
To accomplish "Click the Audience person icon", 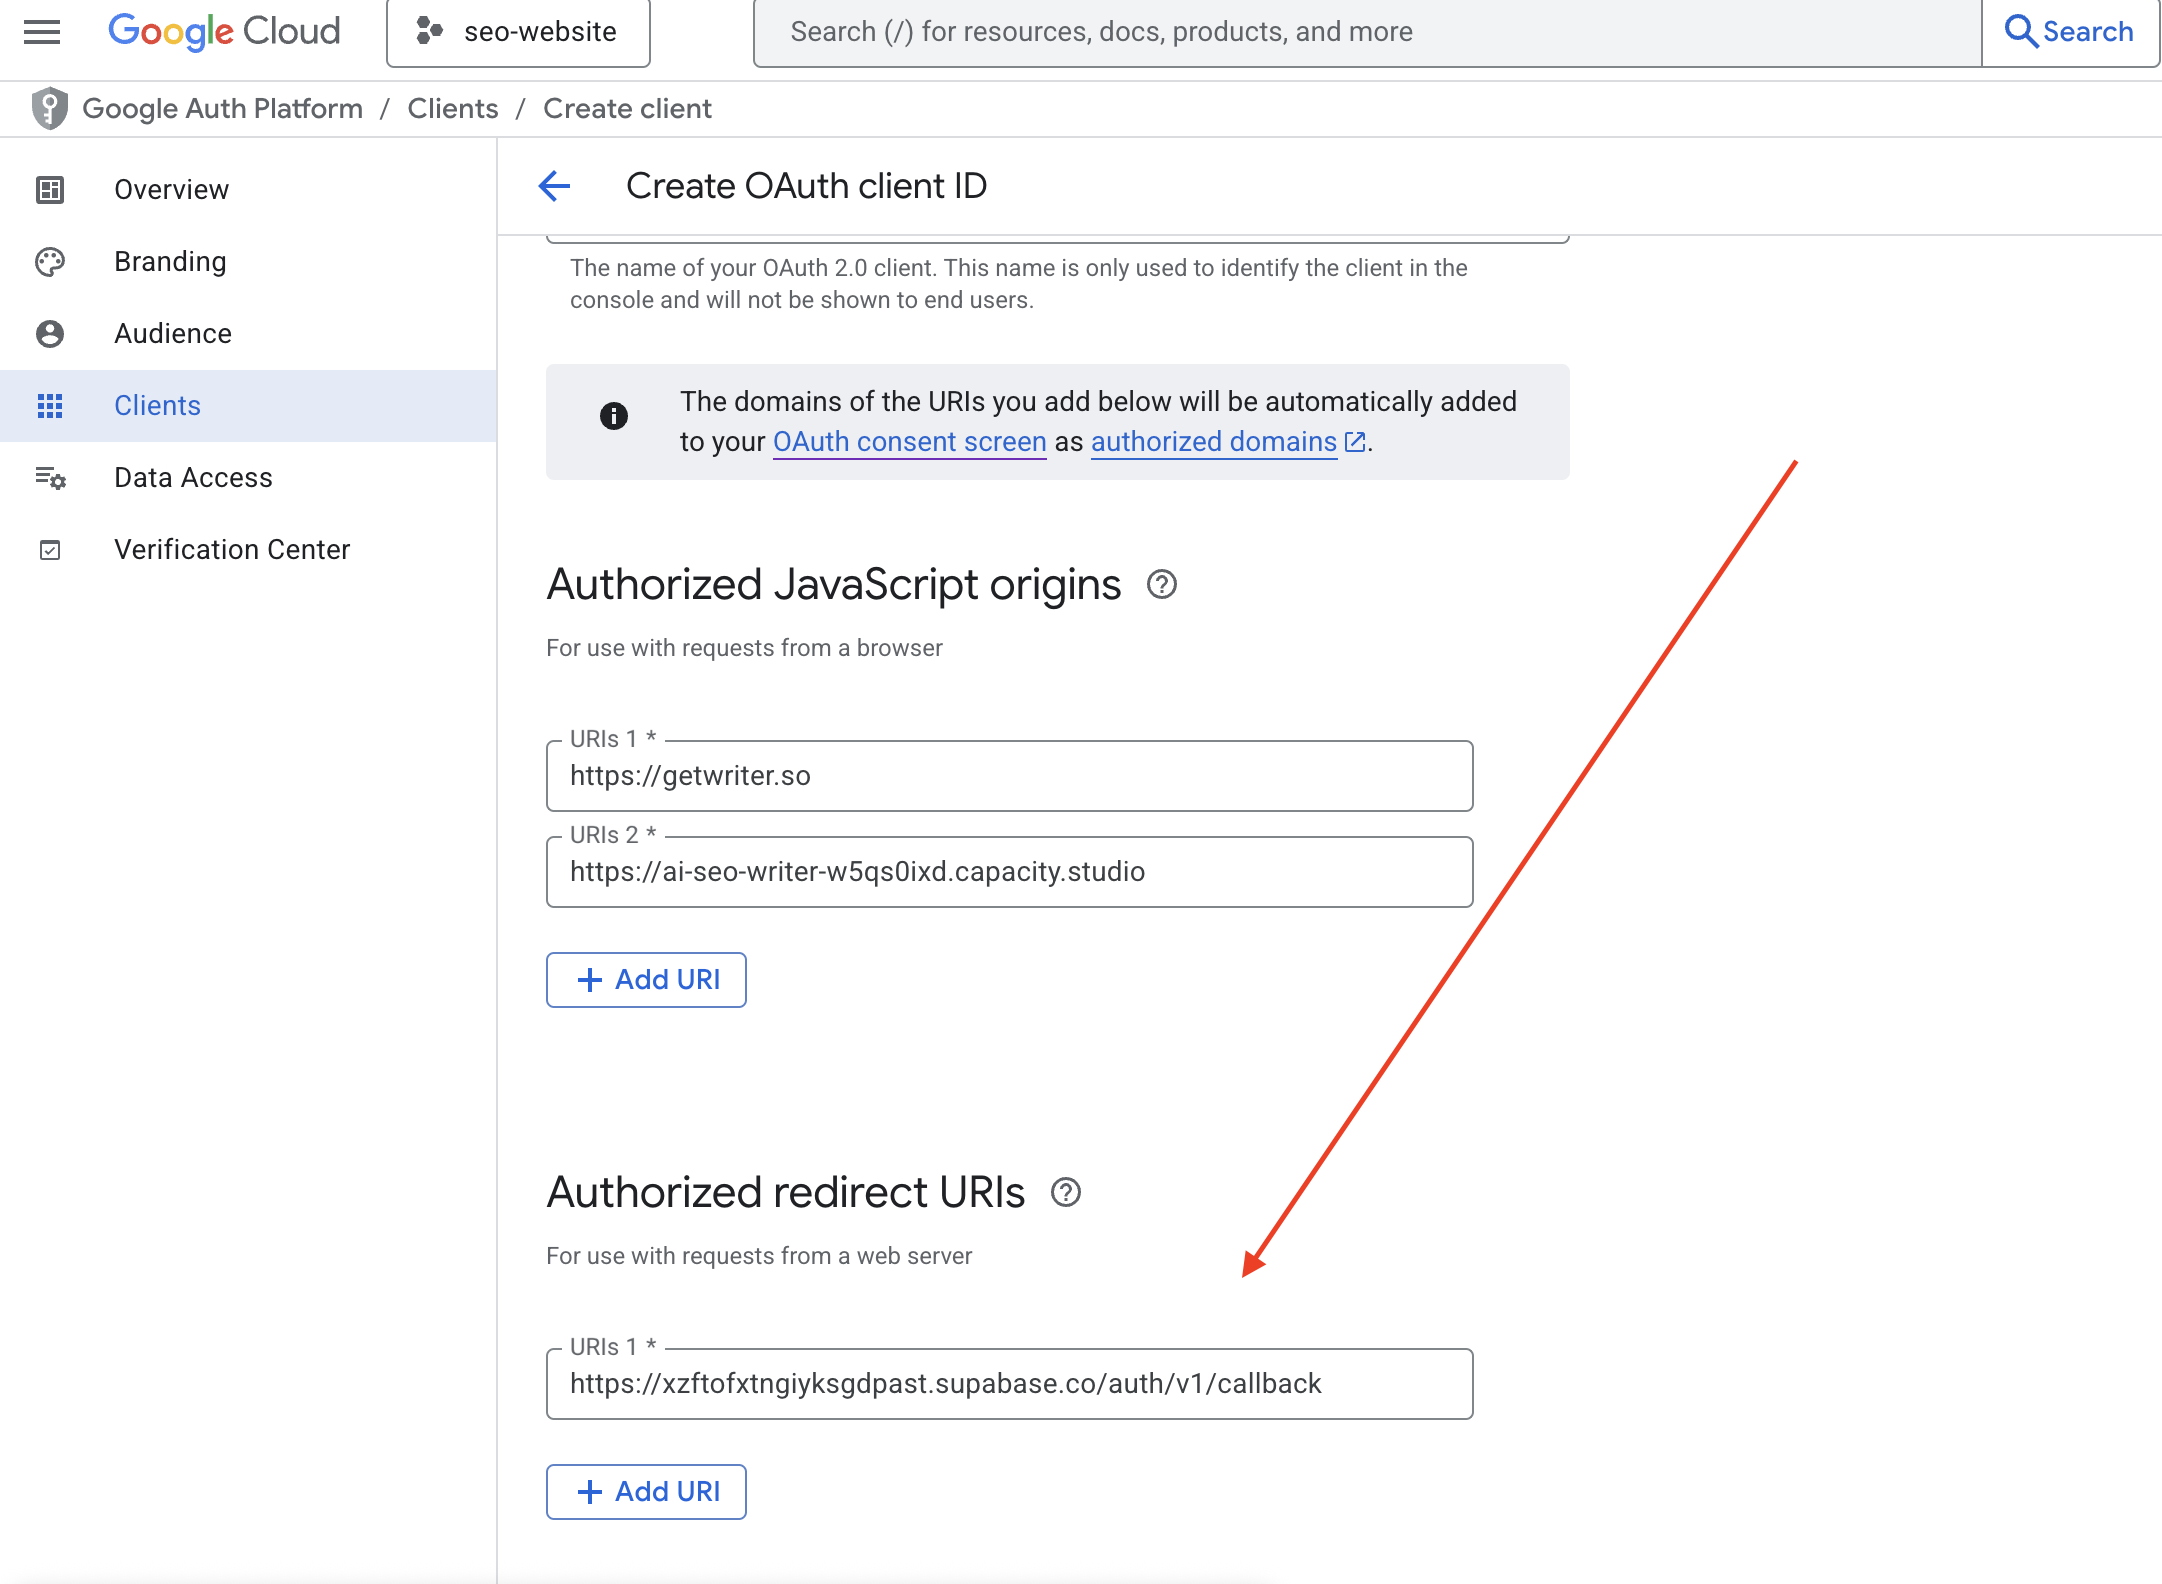I will [x=50, y=333].
